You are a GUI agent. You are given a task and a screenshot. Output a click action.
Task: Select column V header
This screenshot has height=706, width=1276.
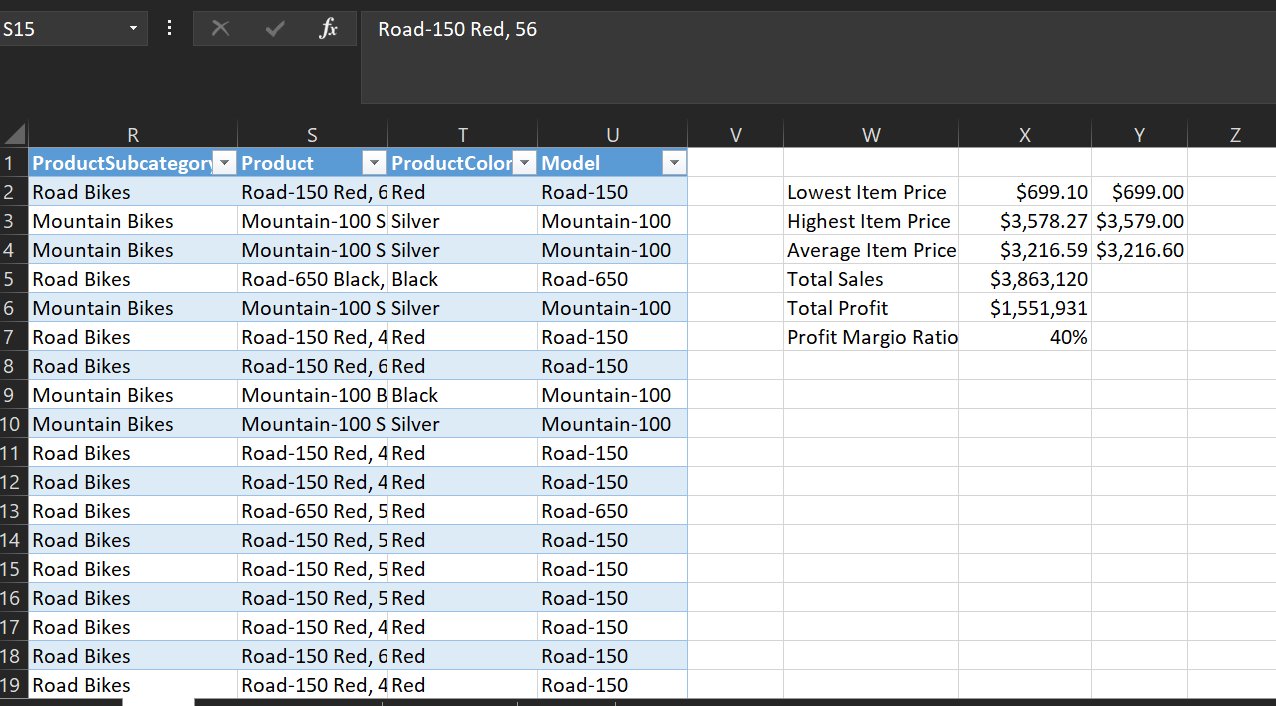735,135
